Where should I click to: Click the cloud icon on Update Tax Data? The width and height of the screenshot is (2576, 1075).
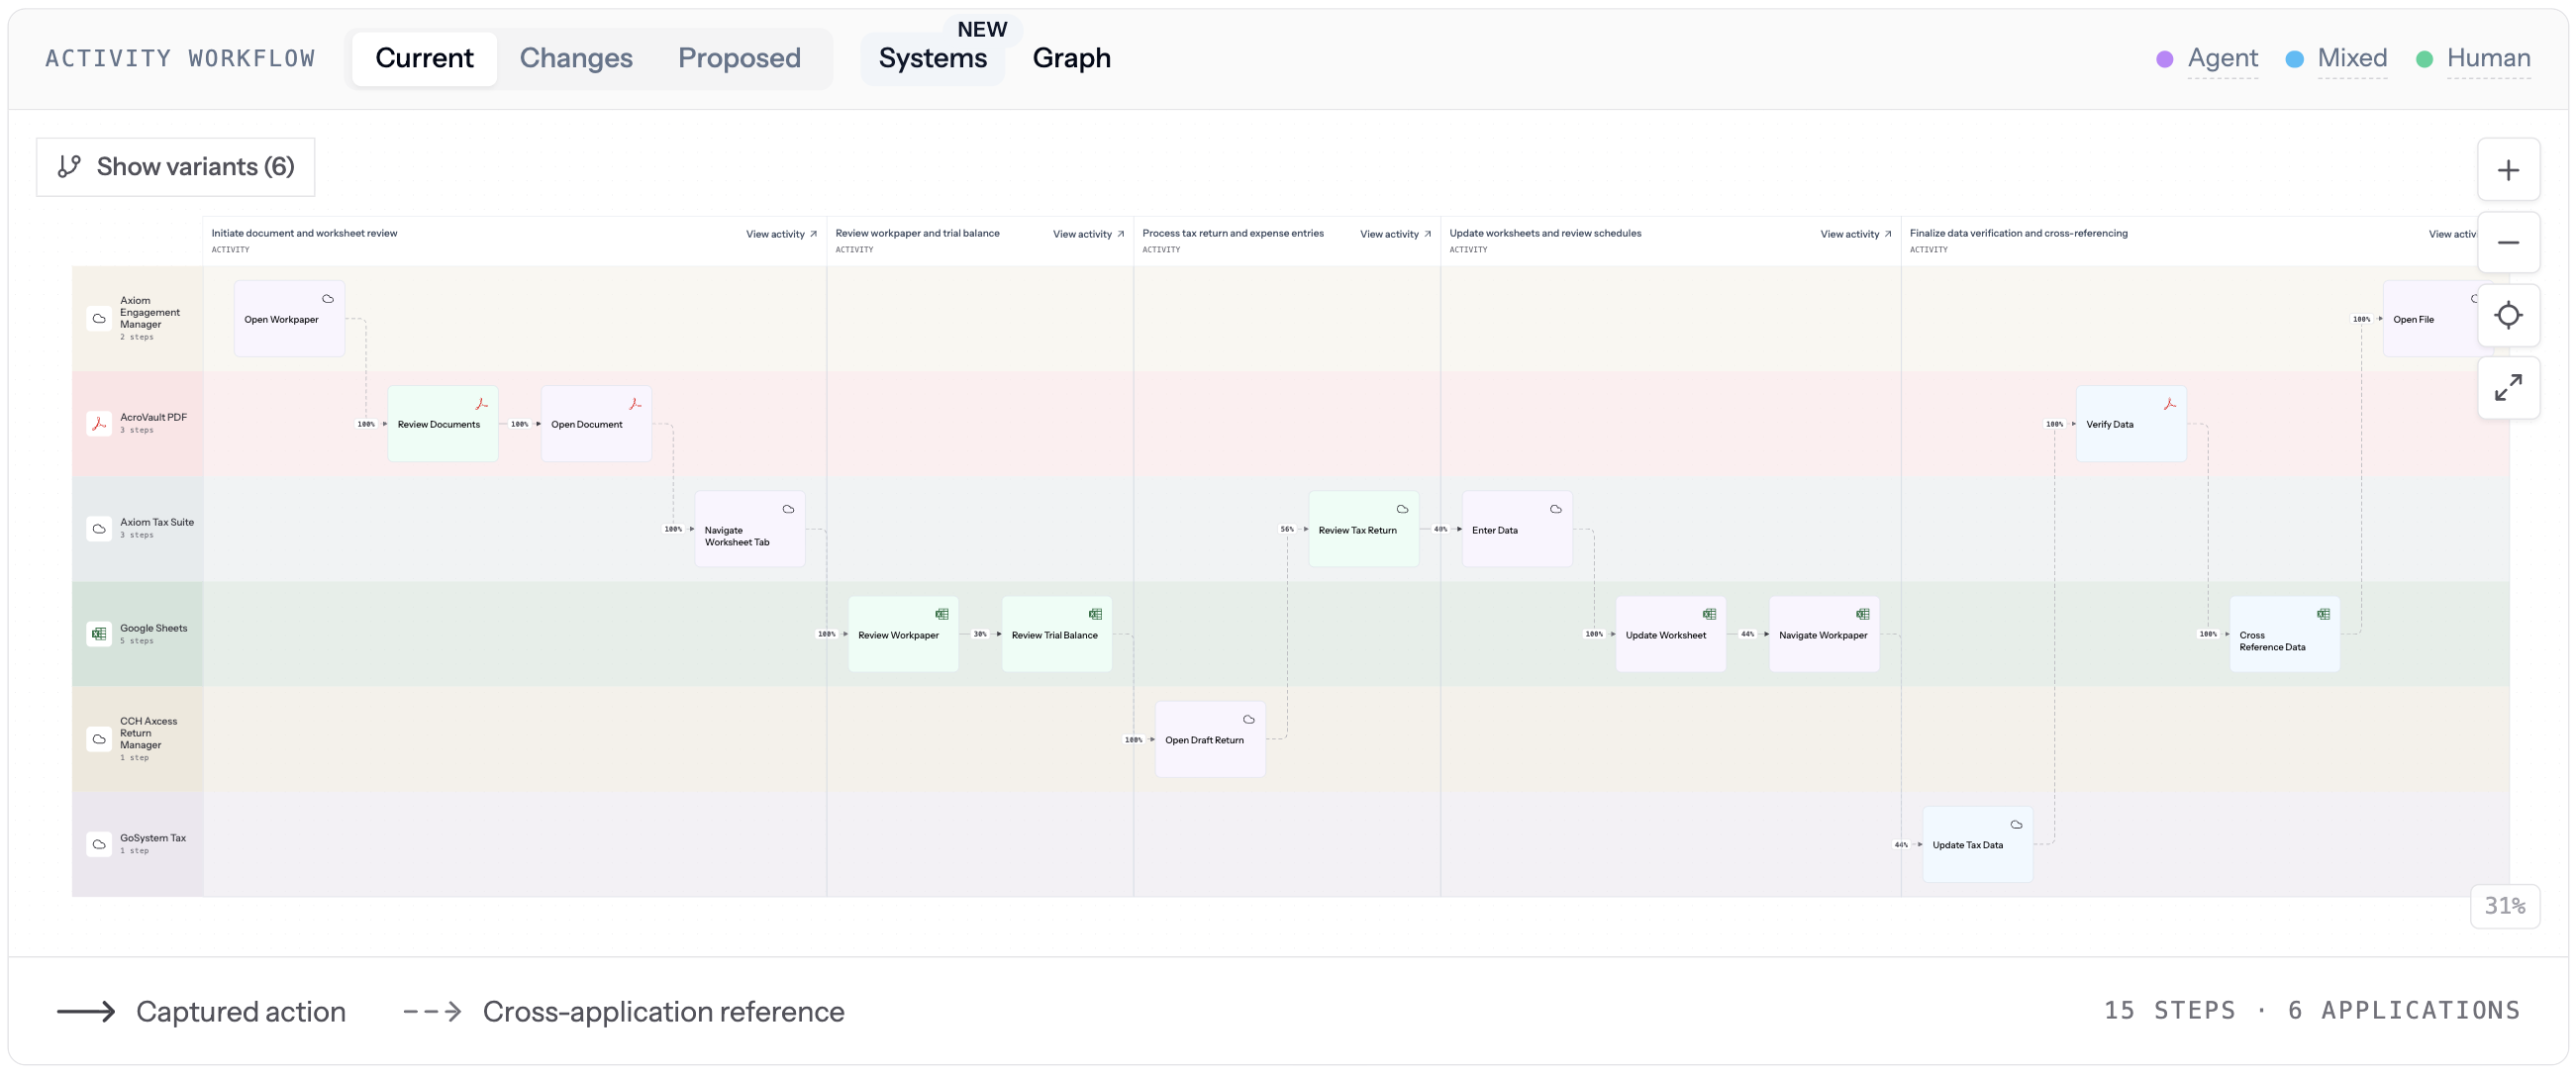(2016, 825)
